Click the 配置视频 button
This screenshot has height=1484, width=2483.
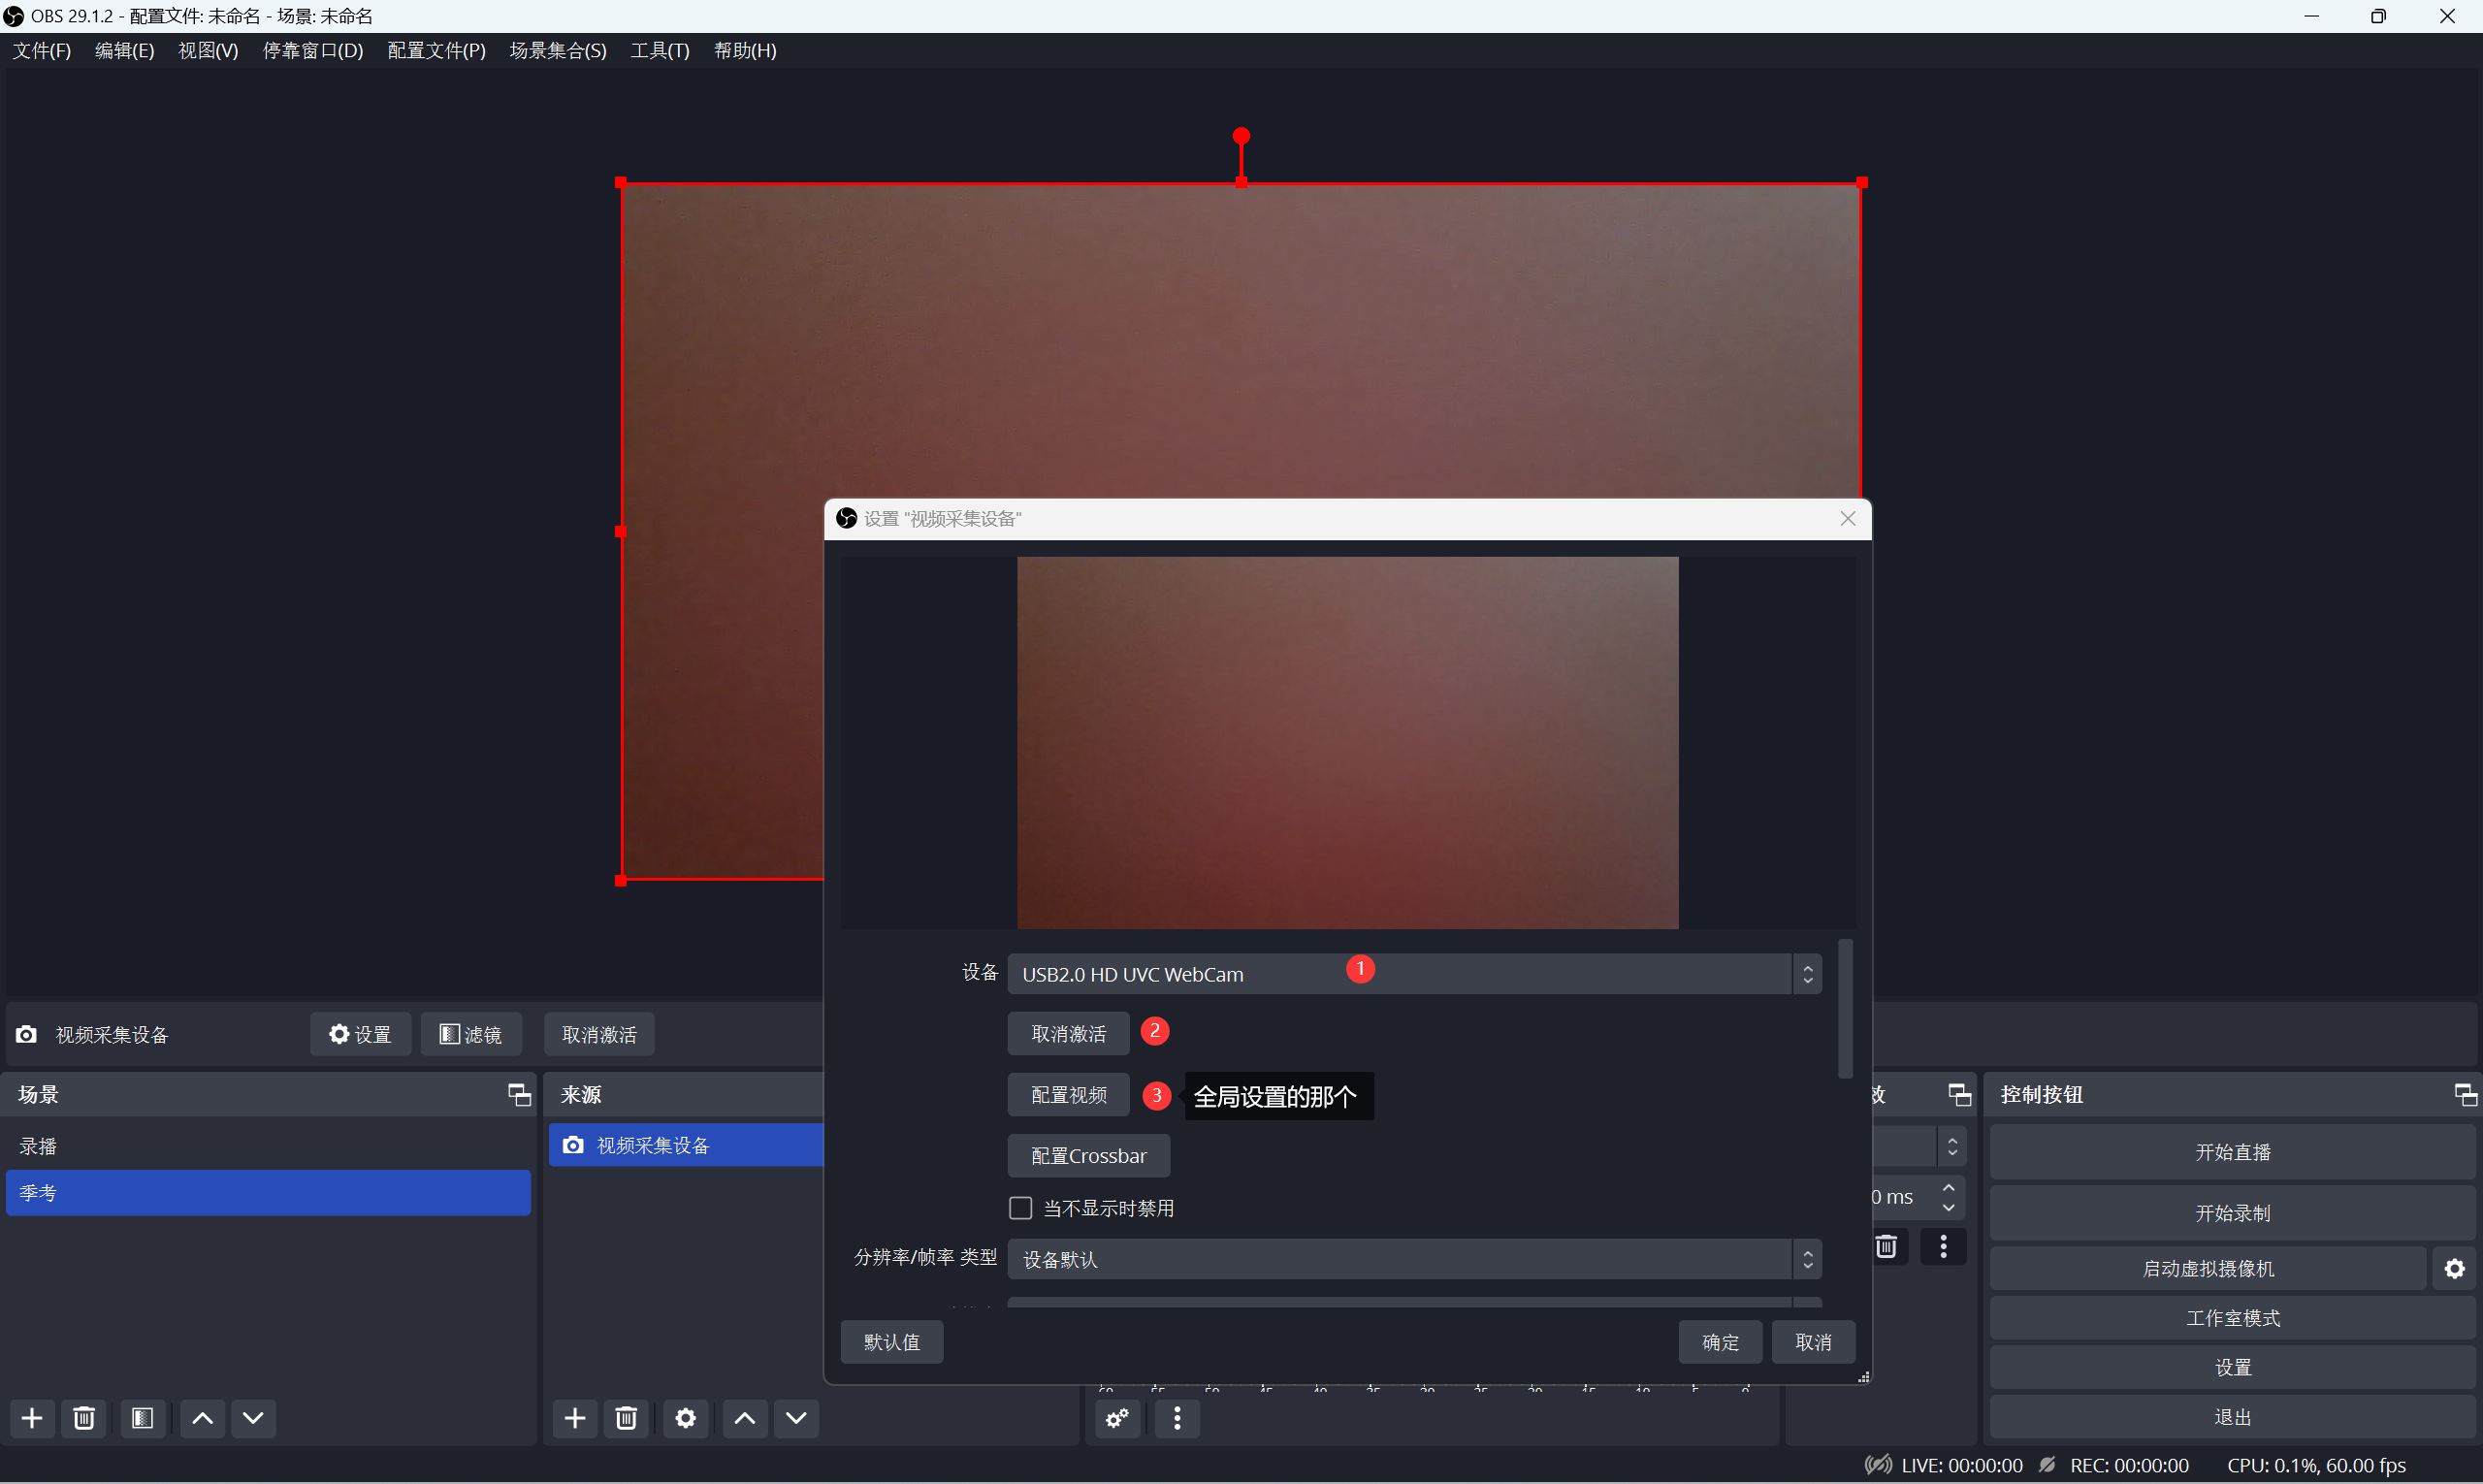1068,1095
